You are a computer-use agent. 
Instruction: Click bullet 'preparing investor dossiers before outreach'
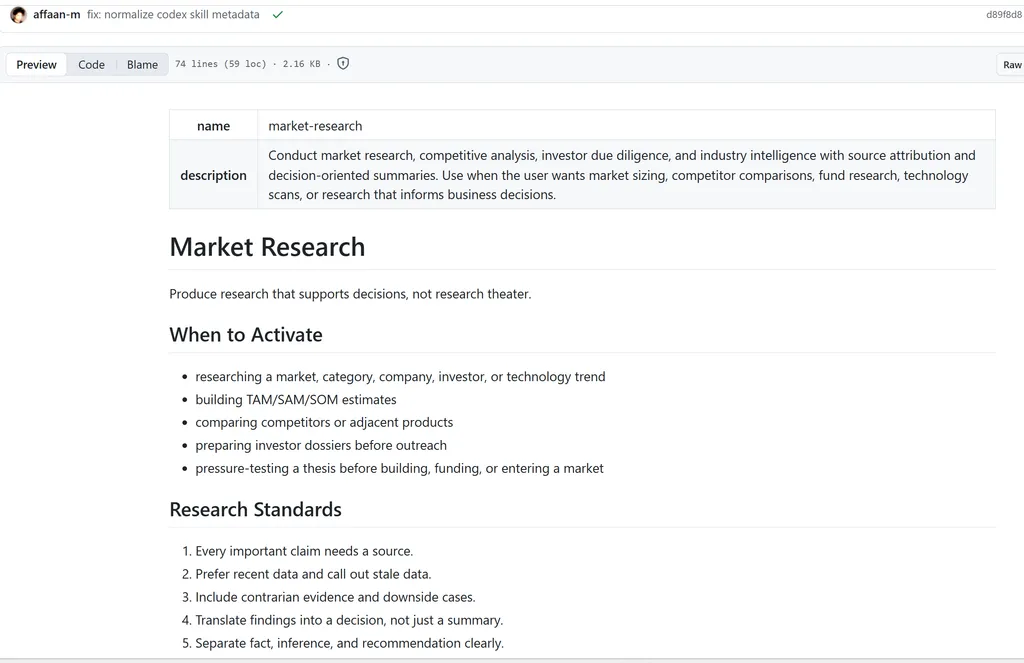[321, 445]
